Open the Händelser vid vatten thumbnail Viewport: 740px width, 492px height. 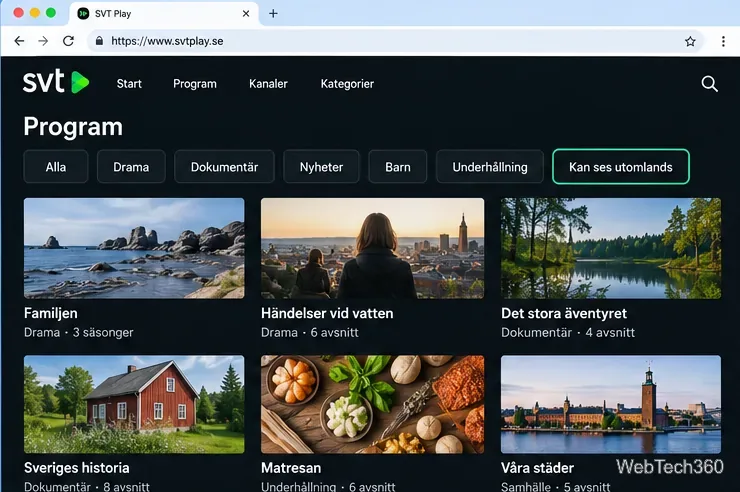372,248
